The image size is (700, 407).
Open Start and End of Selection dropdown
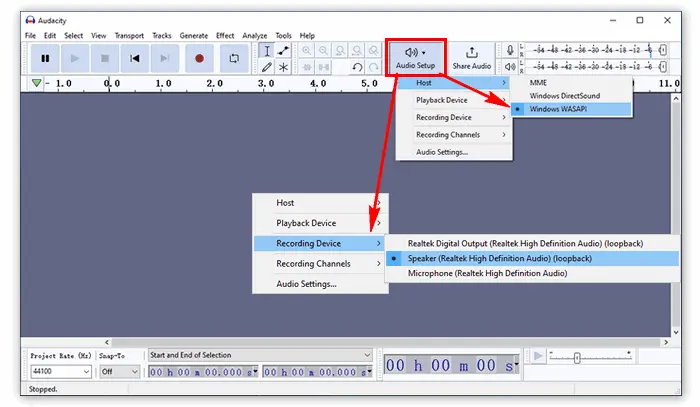tap(260, 355)
